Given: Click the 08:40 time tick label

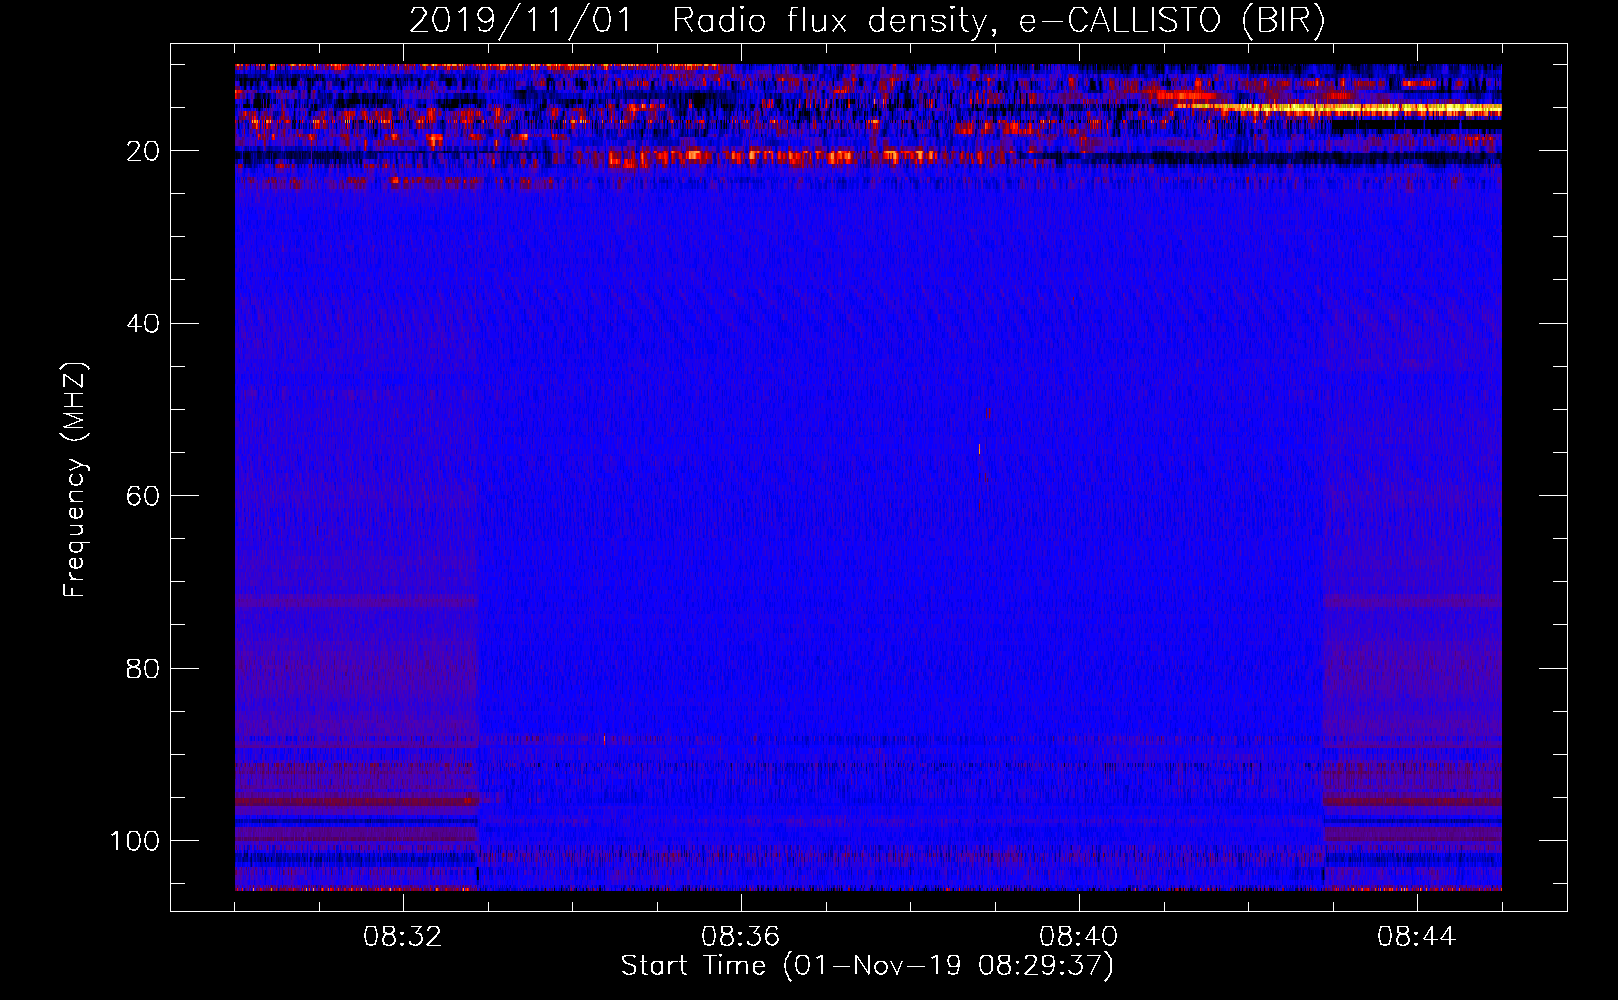Looking at the screenshot, I should point(1079,937).
